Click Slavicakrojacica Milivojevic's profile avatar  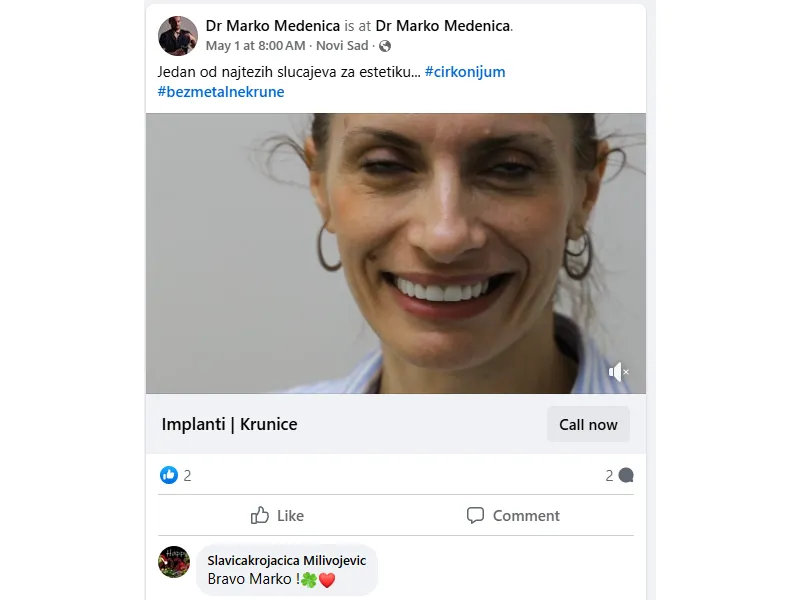click(x=174, y=562)
